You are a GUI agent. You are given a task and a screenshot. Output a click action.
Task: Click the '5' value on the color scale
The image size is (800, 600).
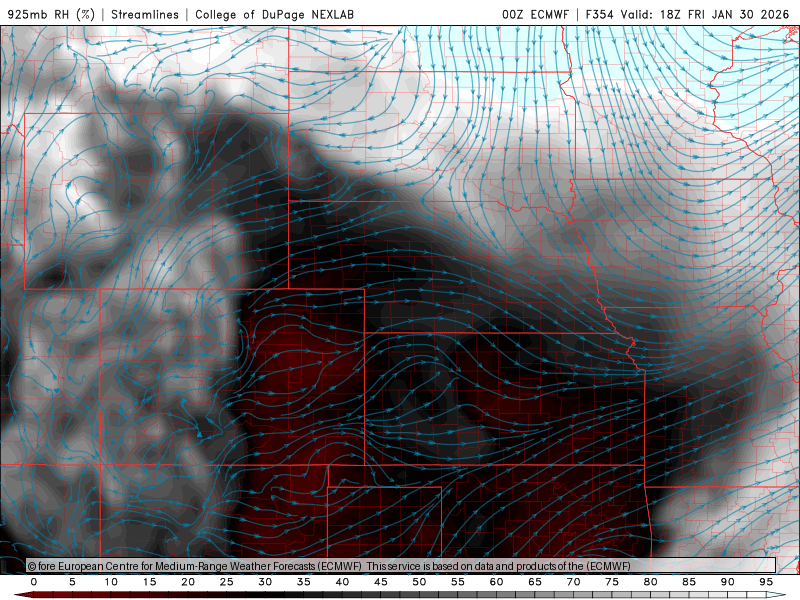72,582
